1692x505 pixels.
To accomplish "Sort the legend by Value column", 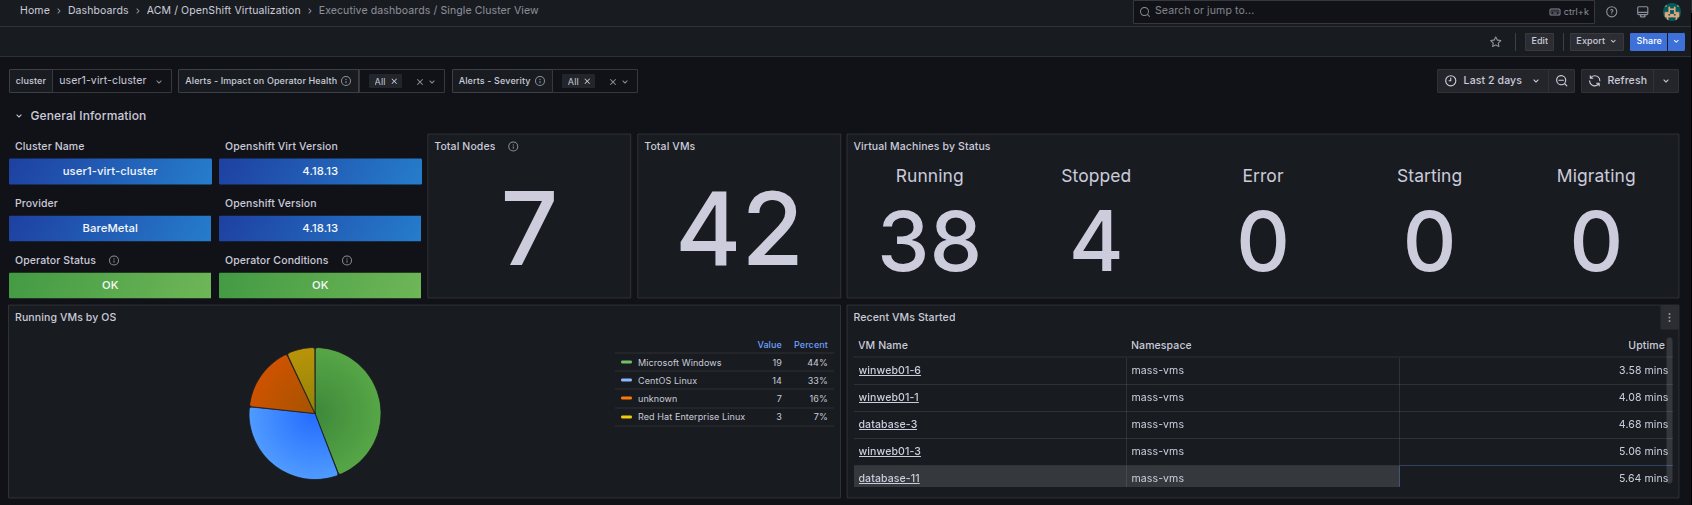I will [769, 345].
